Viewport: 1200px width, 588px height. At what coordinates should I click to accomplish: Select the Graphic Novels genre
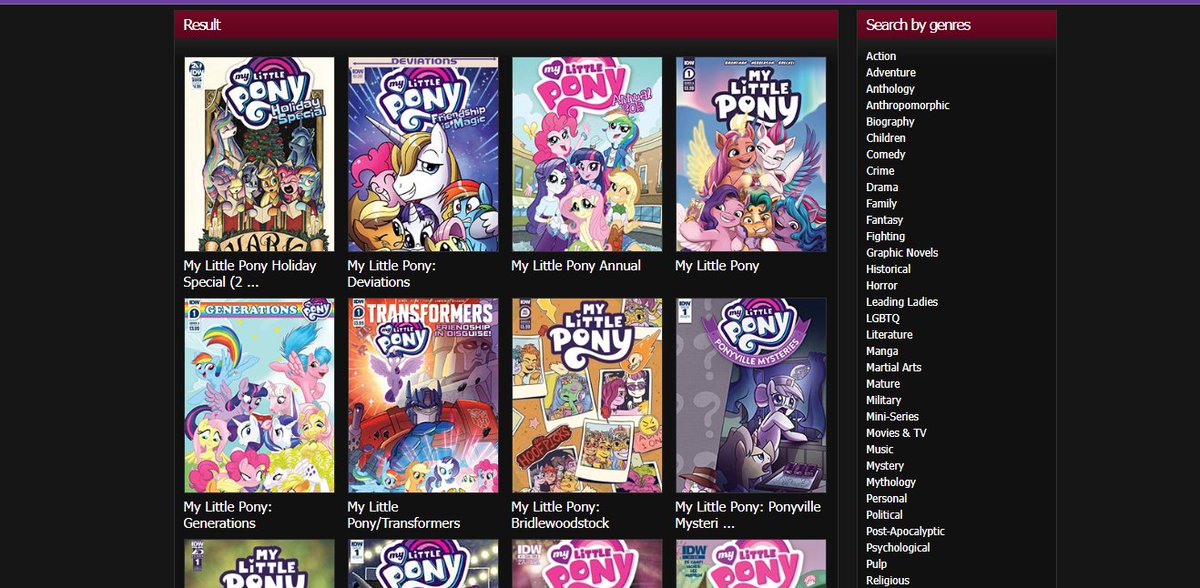(902, 253)
